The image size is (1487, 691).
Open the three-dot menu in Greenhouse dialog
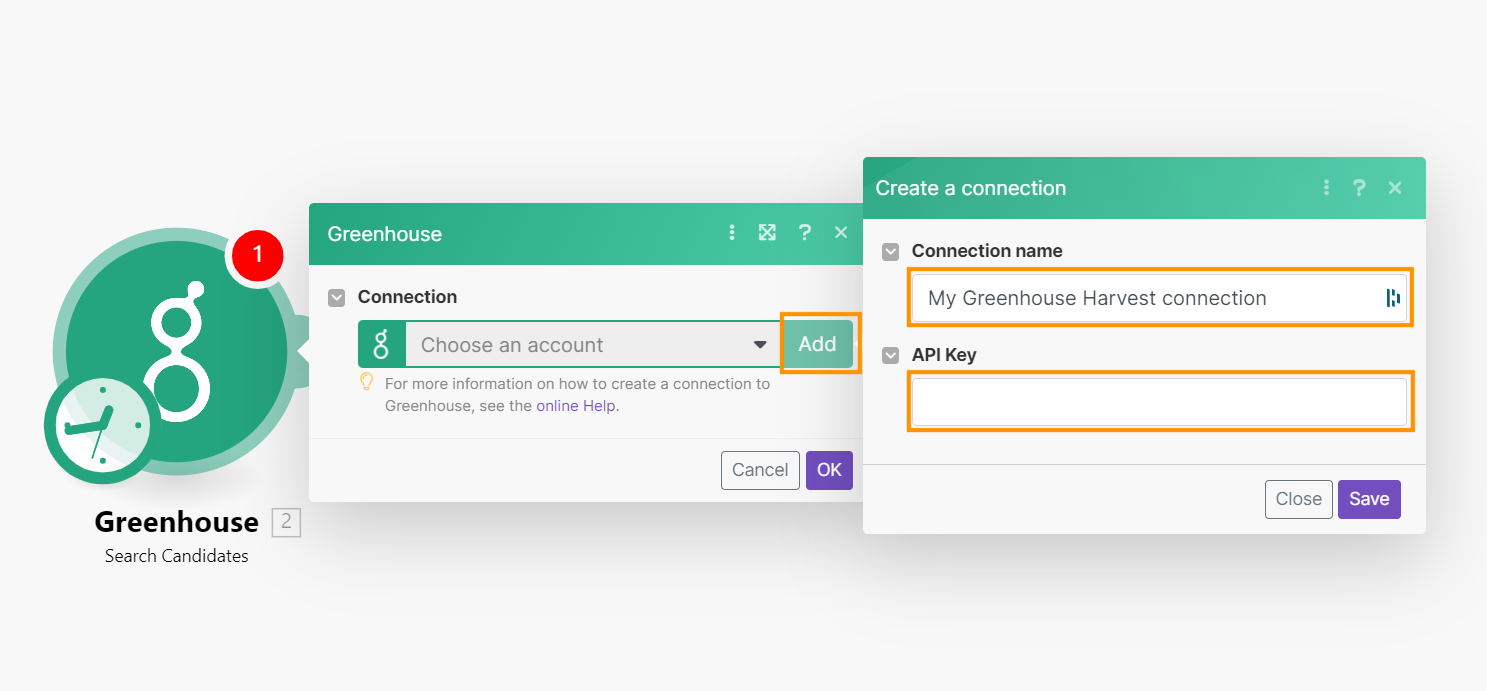point(732,233)
